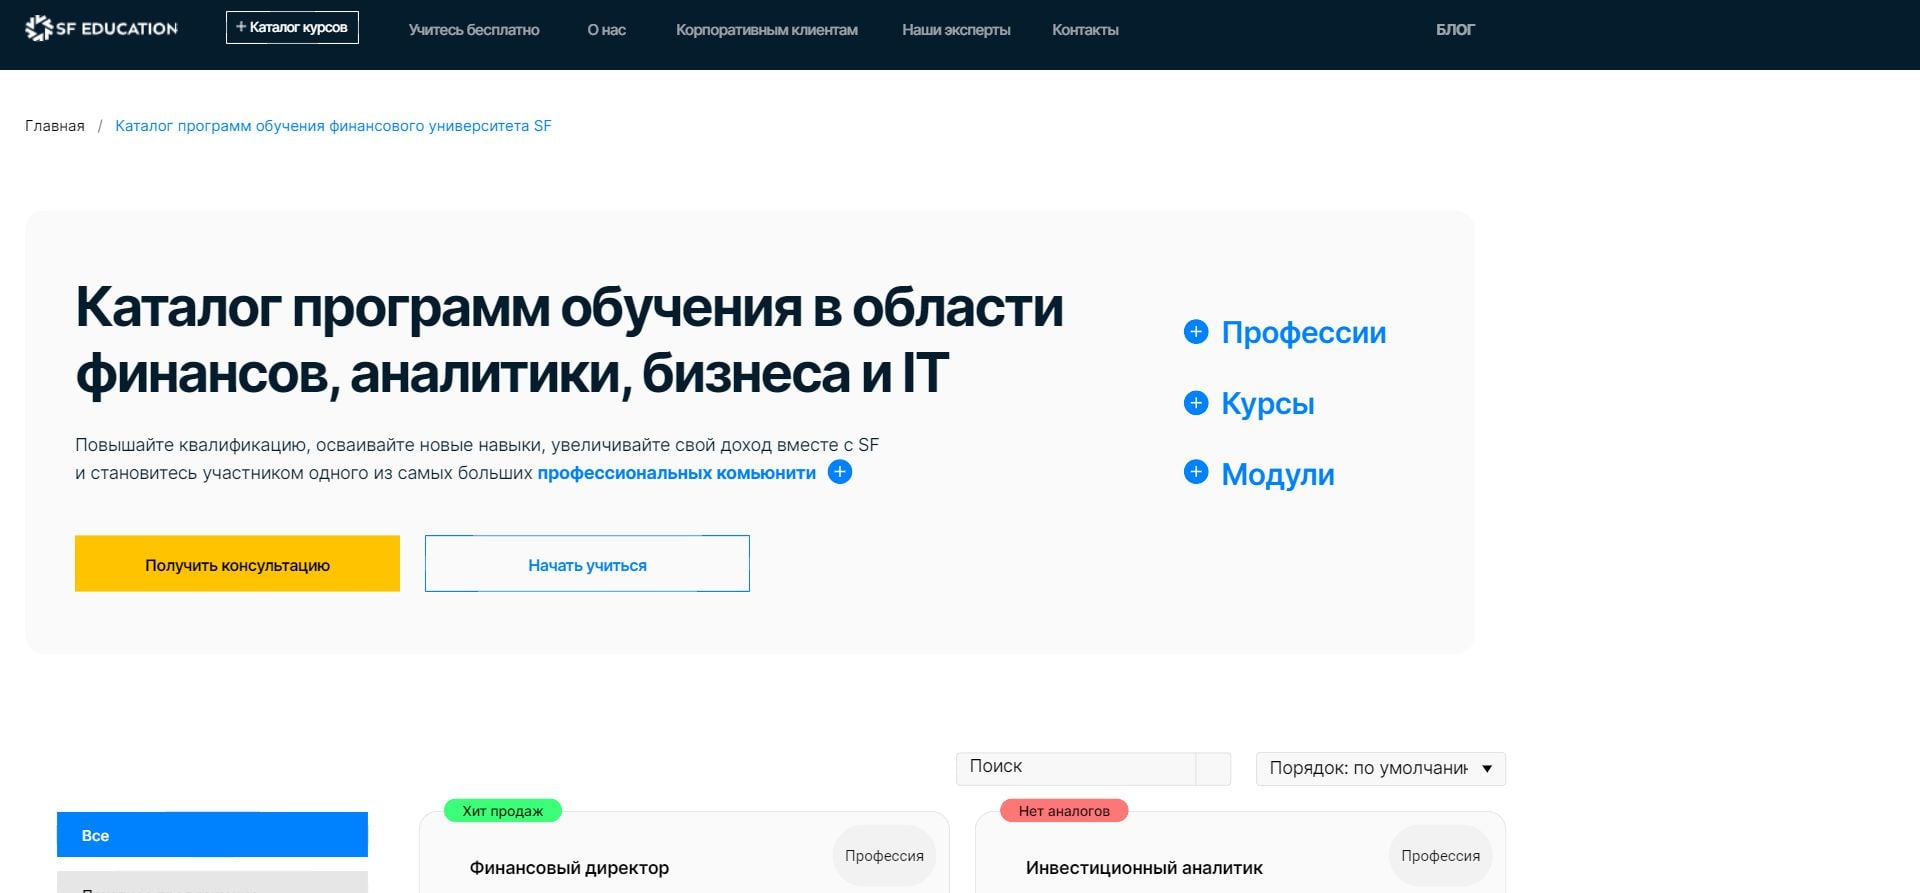Click the Начать учиться button
This screenshot has height=893, width=1920.
[587, 564]
